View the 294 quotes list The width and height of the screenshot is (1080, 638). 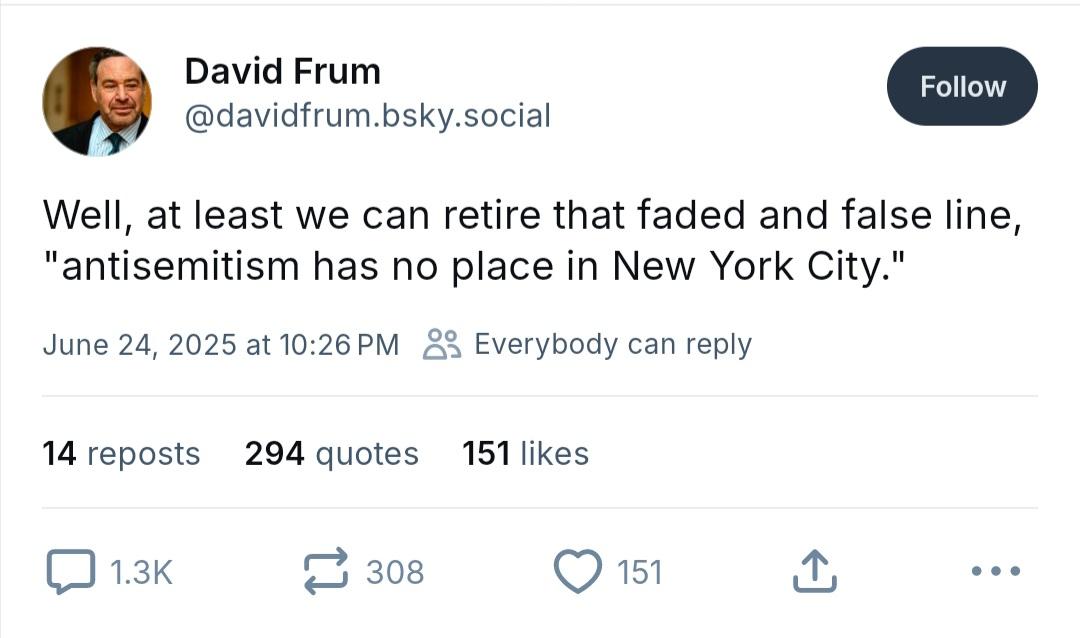331,453
